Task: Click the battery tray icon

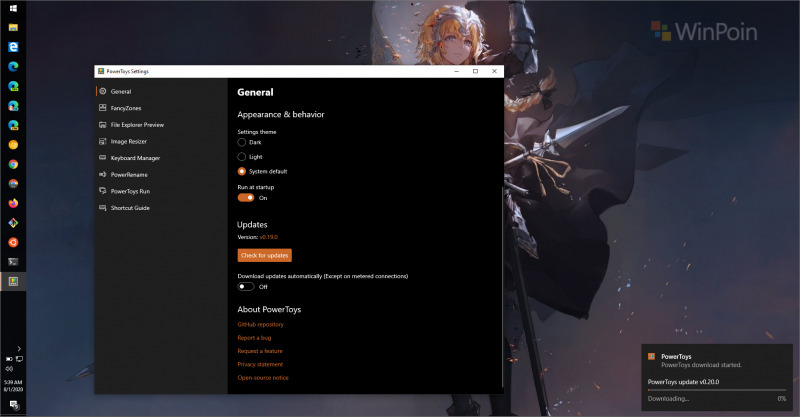Action: click(x=9, y=359)
